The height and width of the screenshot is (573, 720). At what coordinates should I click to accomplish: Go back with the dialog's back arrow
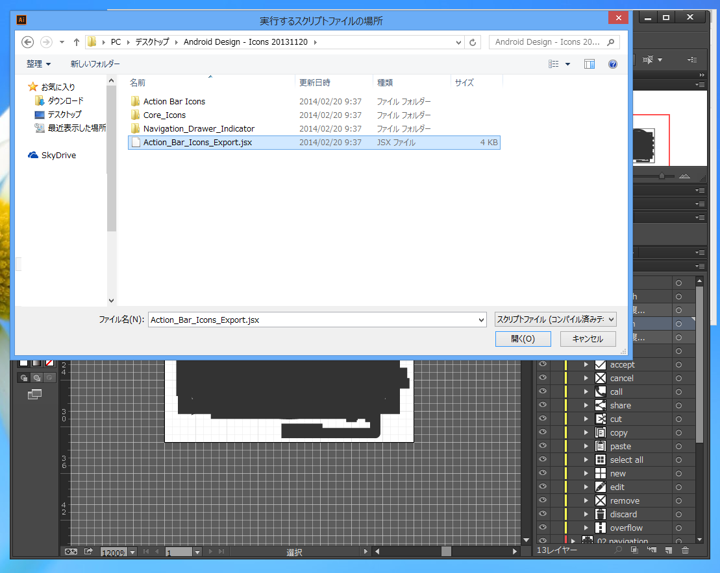28,42
